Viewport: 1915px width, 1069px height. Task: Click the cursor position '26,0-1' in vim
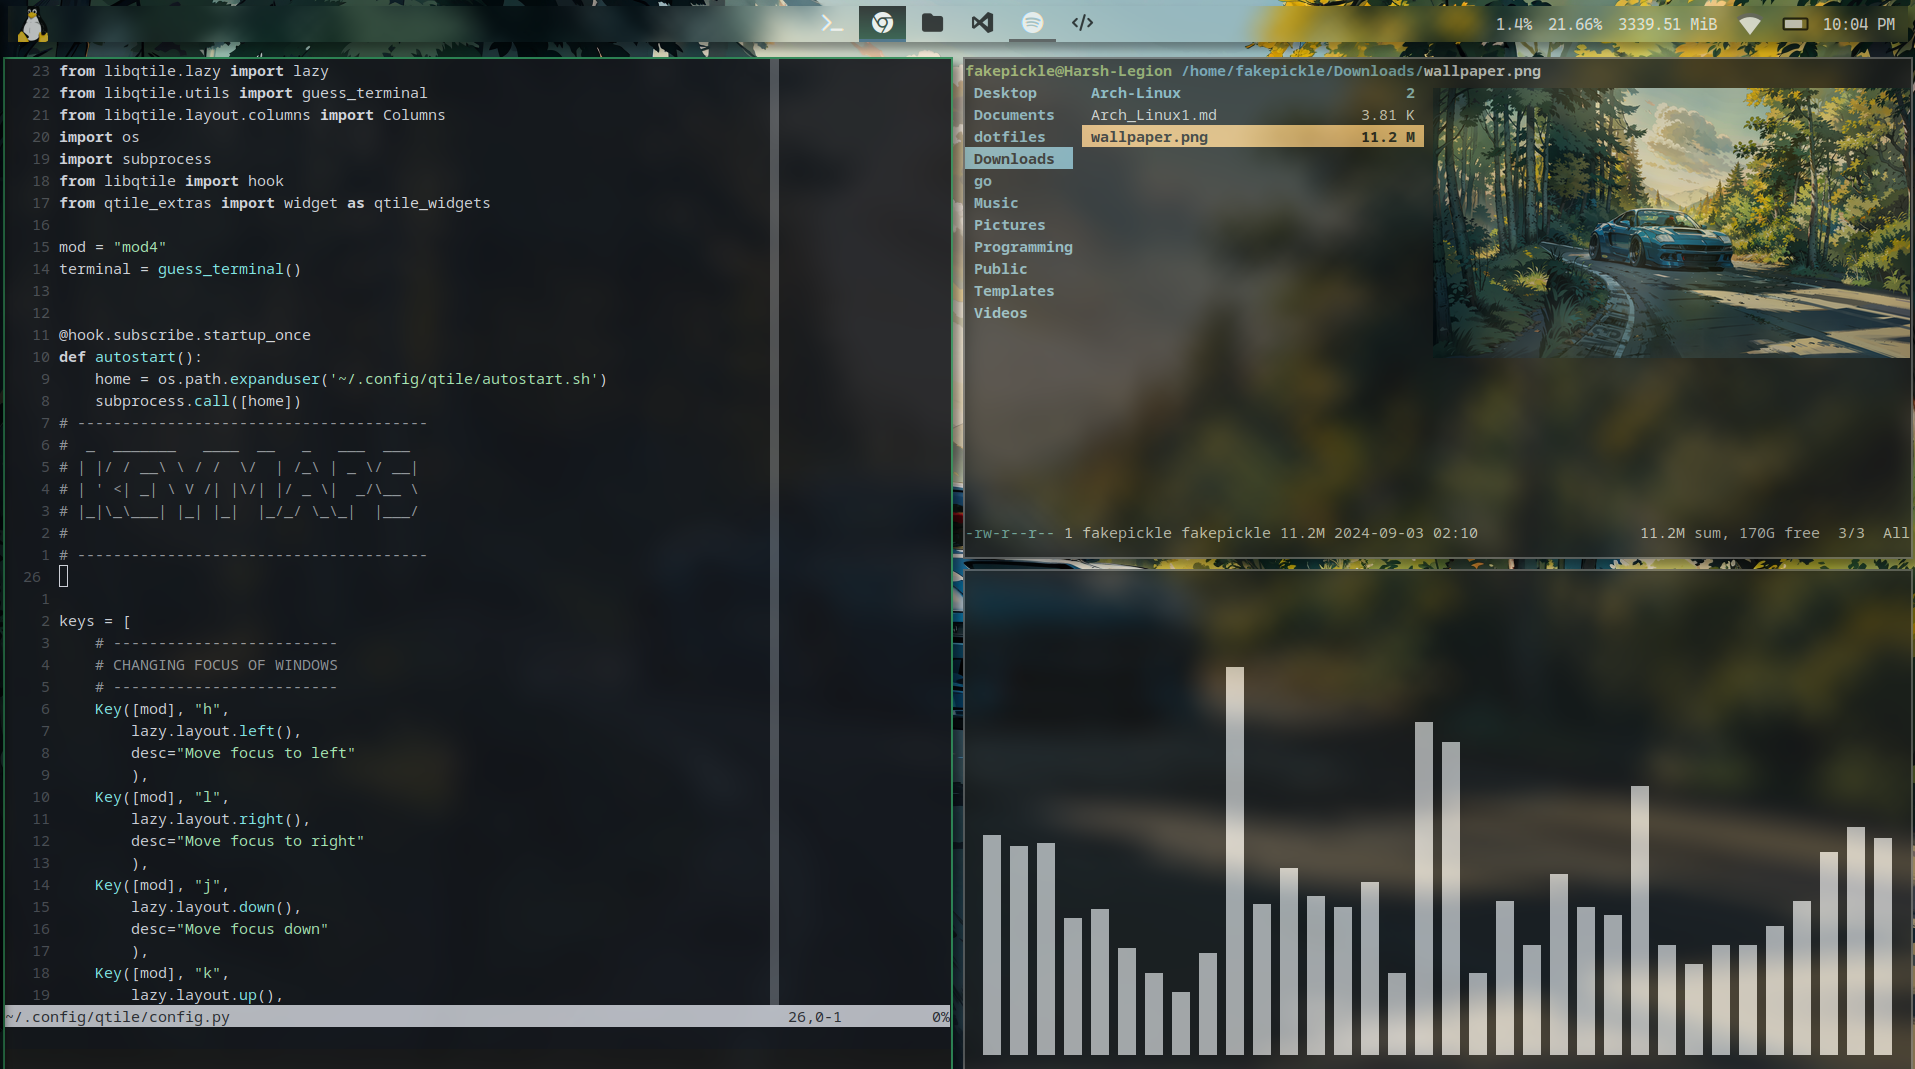pos(814,1017)
